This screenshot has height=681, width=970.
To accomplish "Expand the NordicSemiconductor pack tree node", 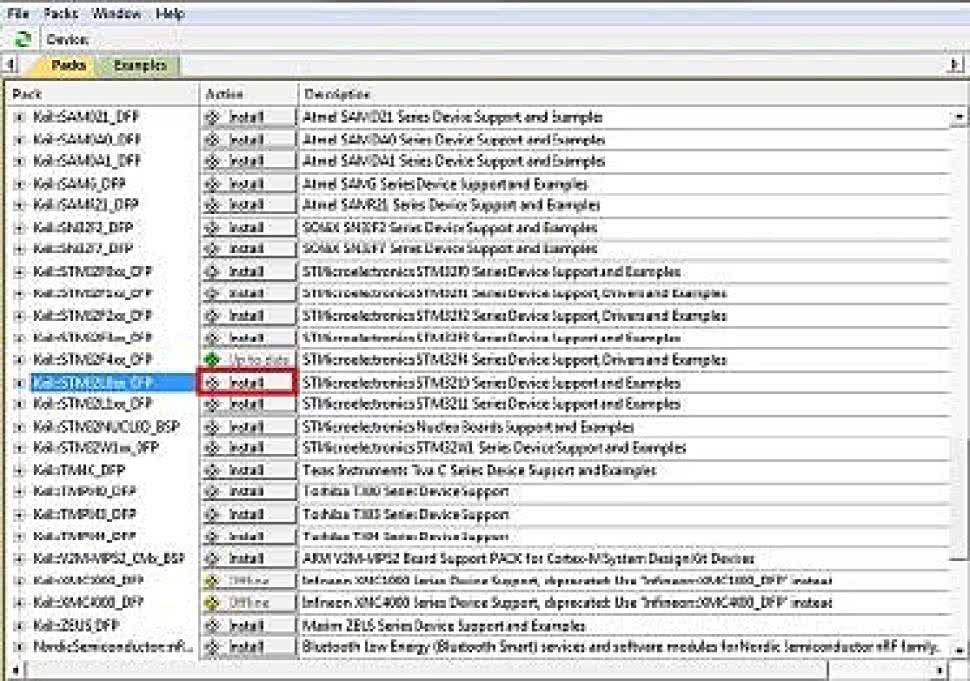I will tap(18, 647).
